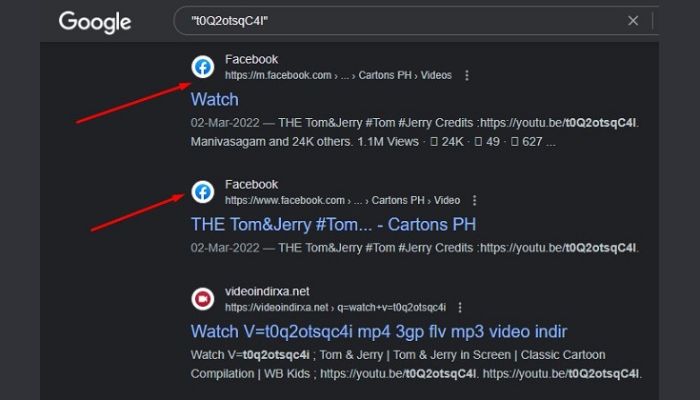
Task: Click "02-Mar-2022" date under Watch result
Action: coord(225,123)
